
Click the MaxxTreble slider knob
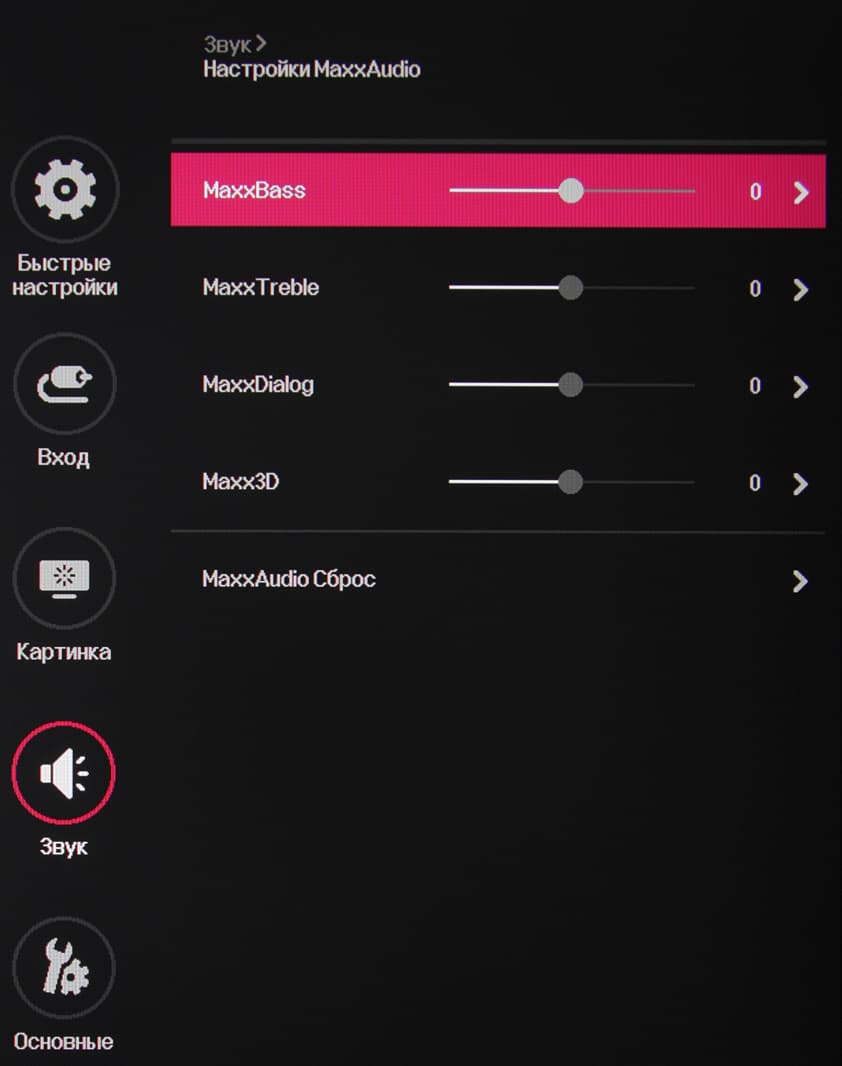coord(571,288)
